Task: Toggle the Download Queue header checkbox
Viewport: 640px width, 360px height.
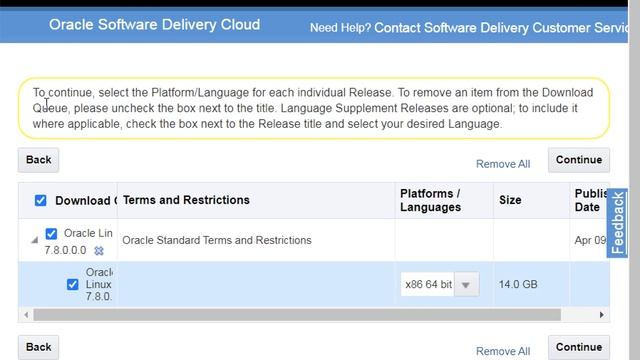Action: (40, 200)
